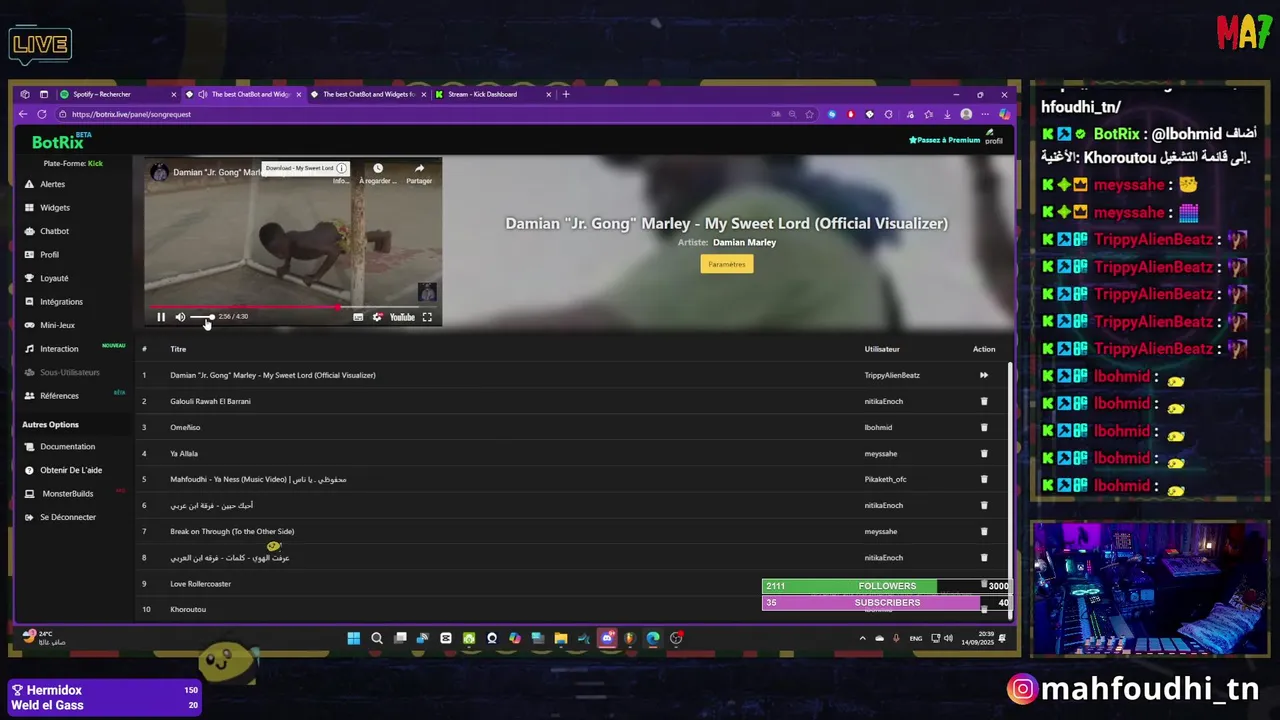Screen dimensions: 1280x720
Task: Open Interaction in the sidebar
Action: (59, 349)
